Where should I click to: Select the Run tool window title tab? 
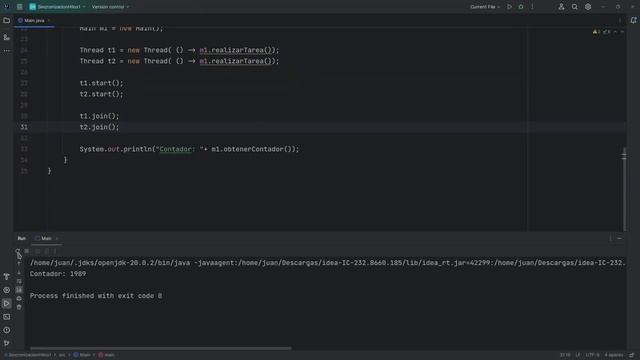(x=22, y=238)
